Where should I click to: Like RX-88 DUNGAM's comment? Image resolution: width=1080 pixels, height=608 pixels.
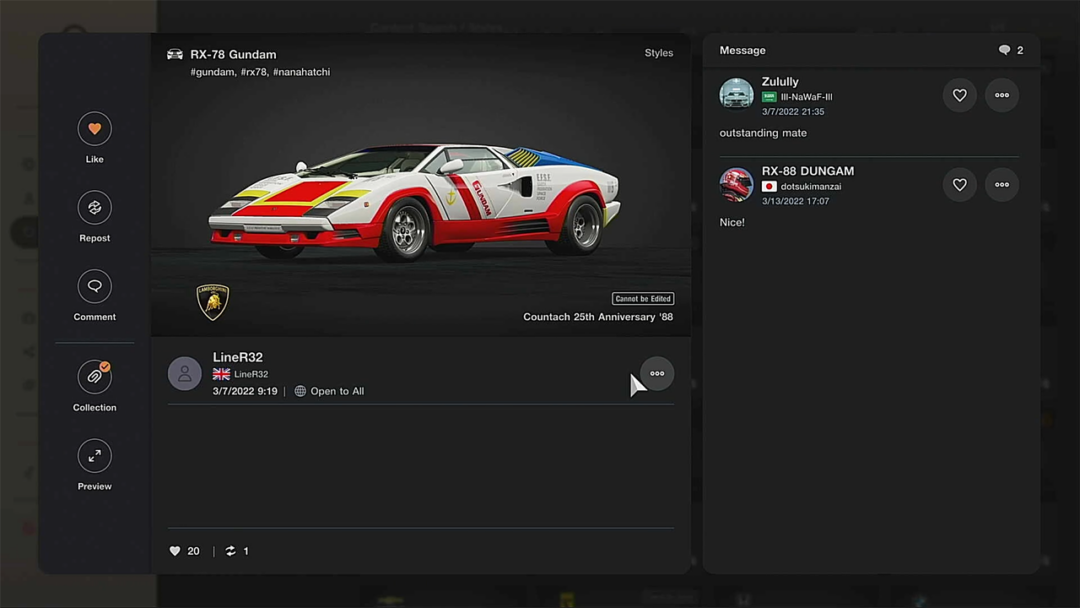click(959, 185)
